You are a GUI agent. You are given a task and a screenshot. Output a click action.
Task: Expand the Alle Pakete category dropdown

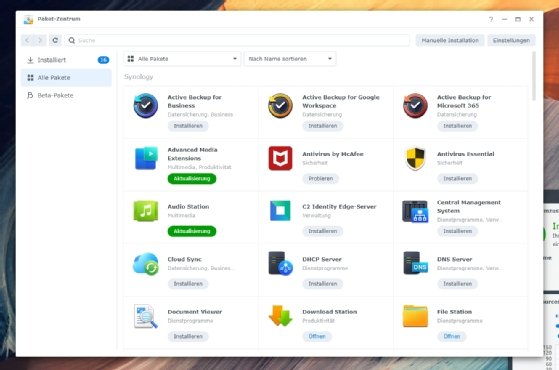pyautogui.click(x=182, y=59)
